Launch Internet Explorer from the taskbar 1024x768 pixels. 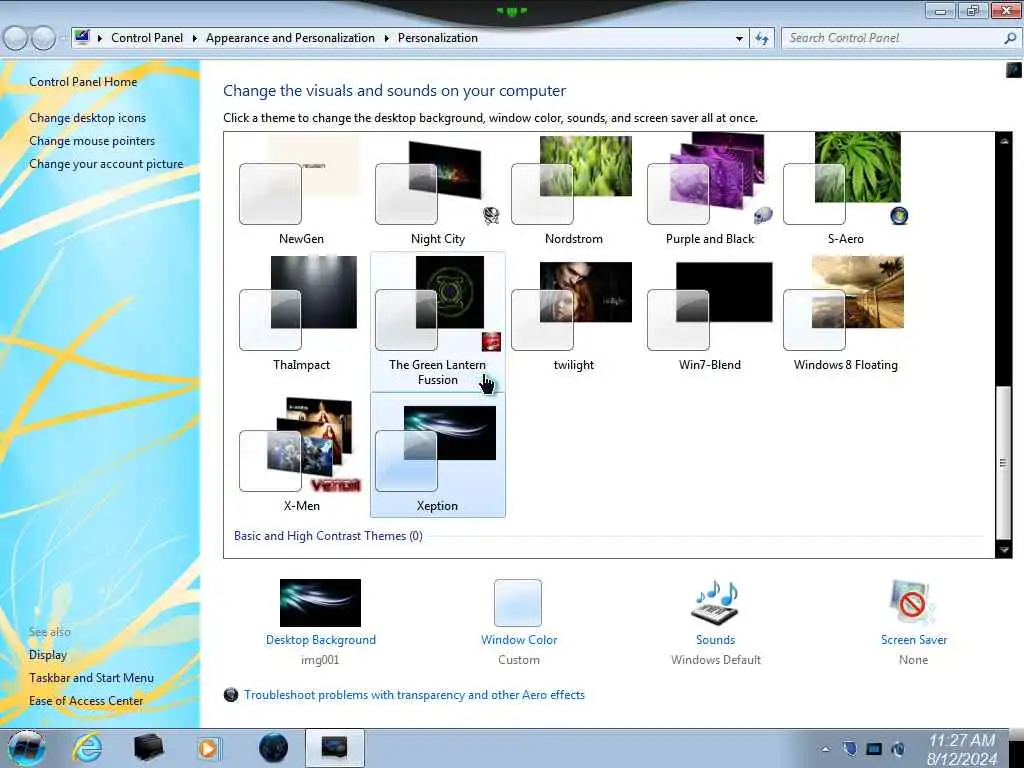tap(87, 748)
